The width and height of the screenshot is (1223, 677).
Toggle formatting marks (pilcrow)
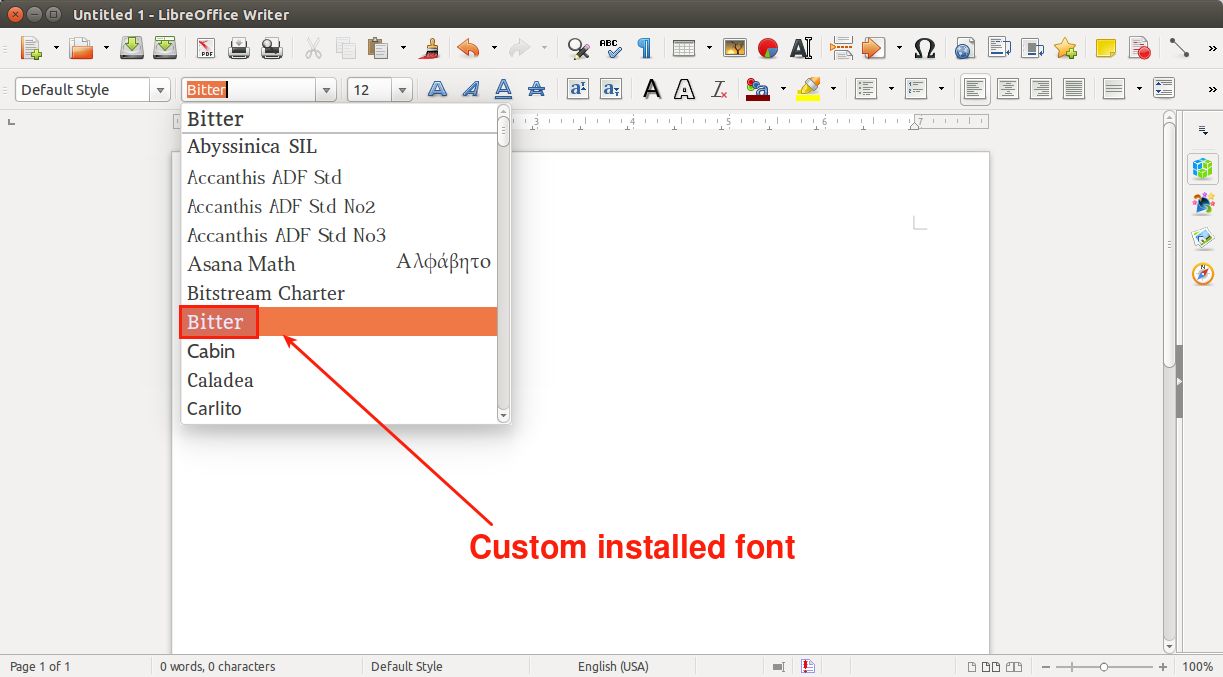click(x=643, y=48)
